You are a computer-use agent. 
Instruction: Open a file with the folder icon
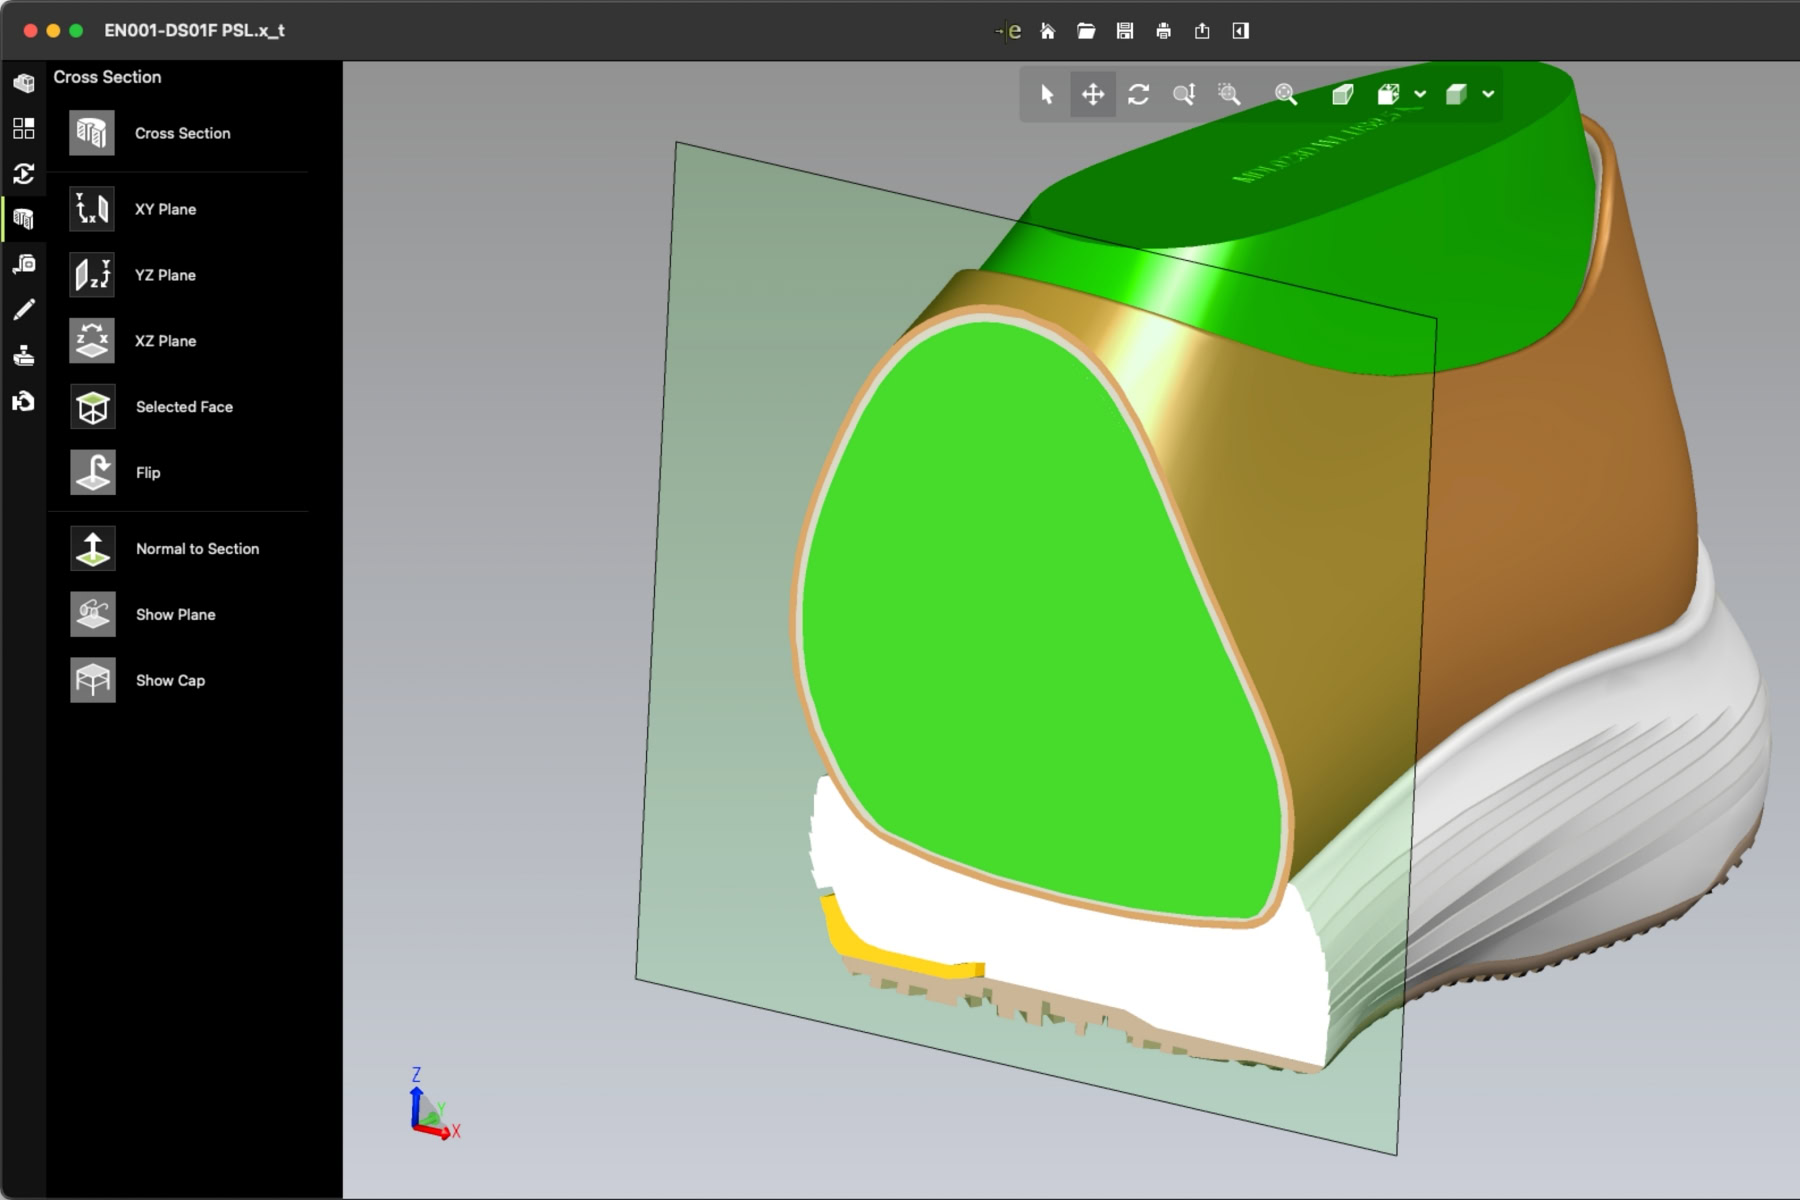tap(1086, 31)
